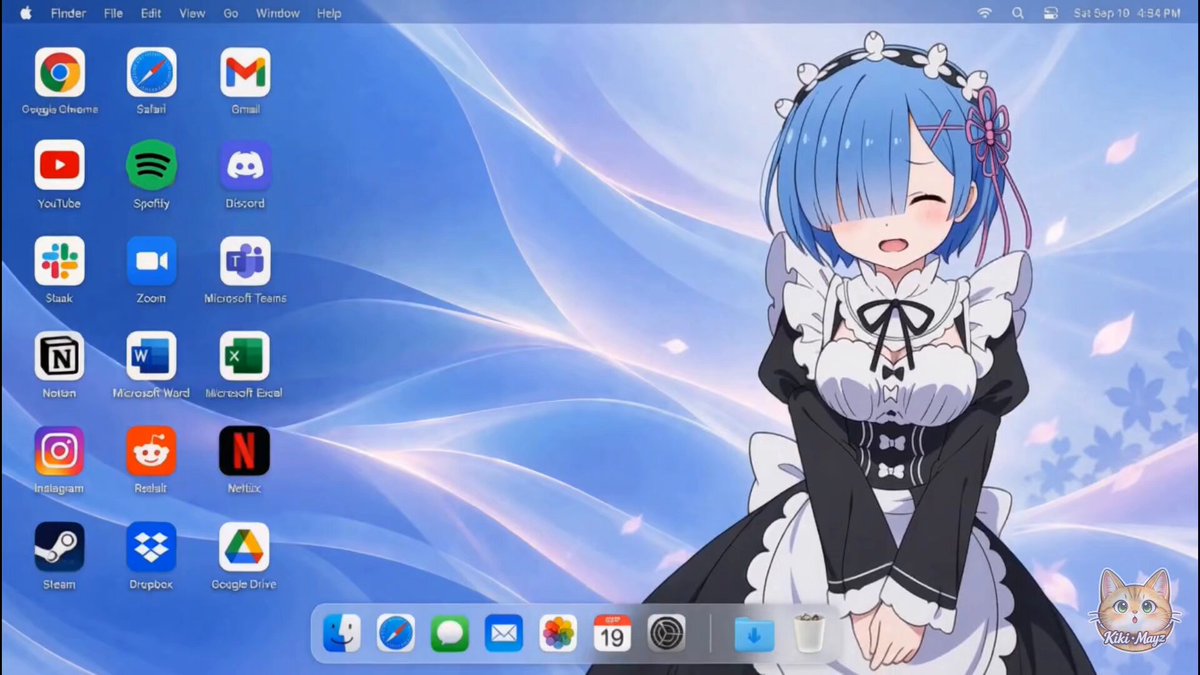Image resolution: width=1200 pixels, height=675 pixels.
Task: Click Finder in the dock
Action: (x=342, y=633)
